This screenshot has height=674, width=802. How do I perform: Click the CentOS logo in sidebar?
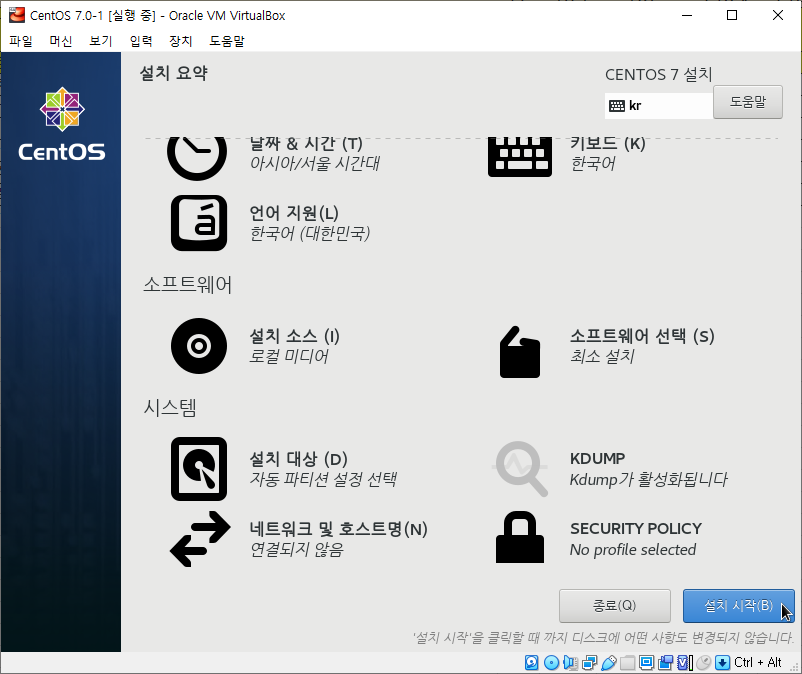click(x=62, y=124)
